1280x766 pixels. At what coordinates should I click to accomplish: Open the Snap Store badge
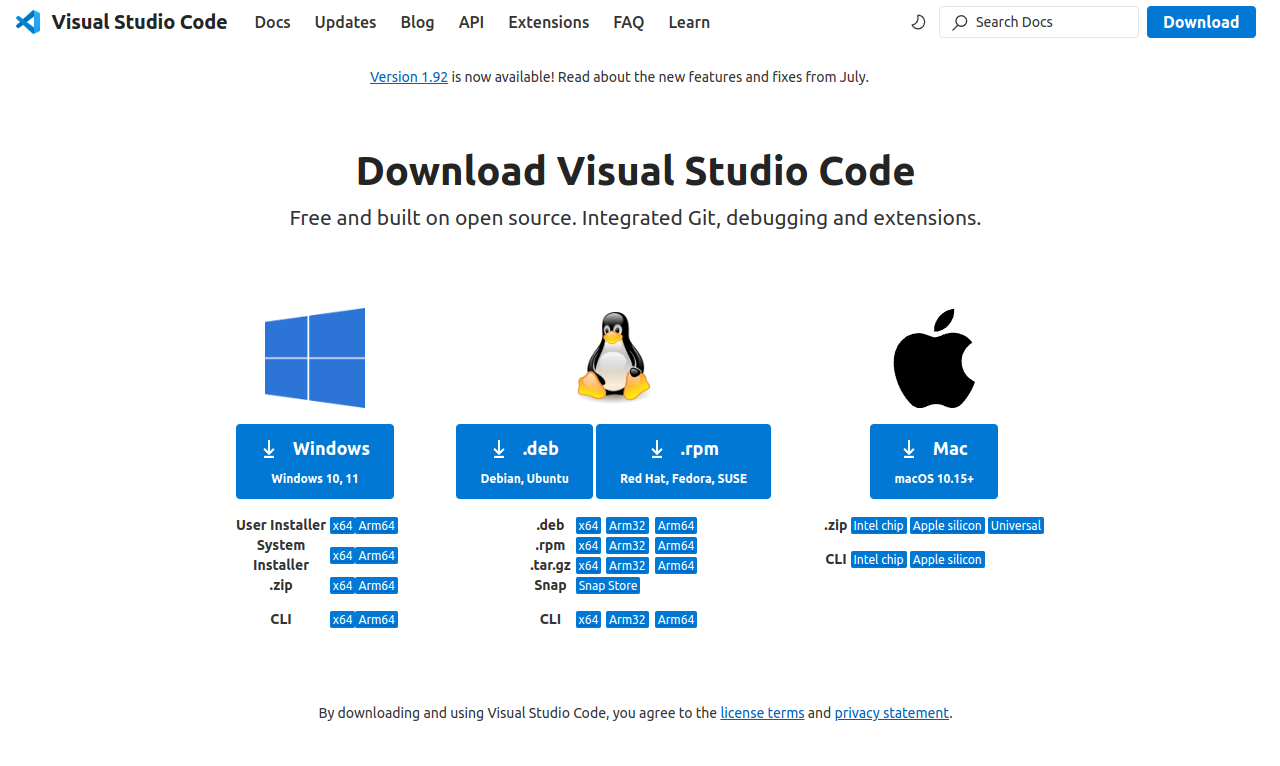coord(607,585)
